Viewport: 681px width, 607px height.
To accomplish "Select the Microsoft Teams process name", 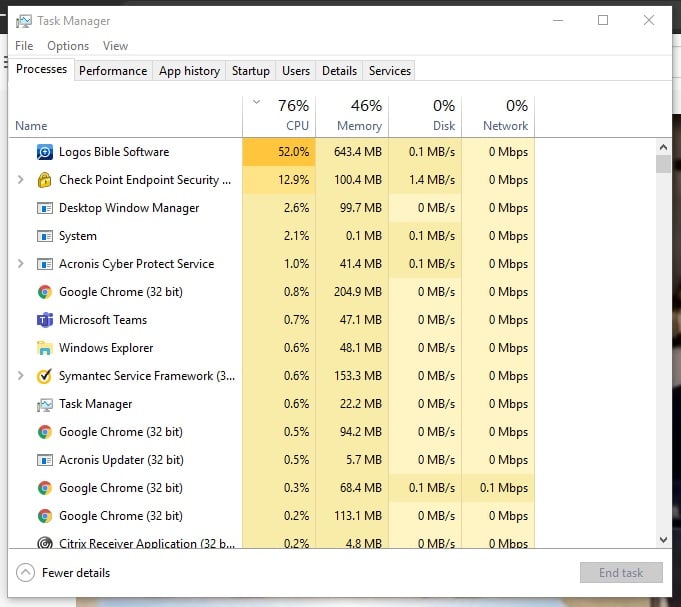I will point(103,320).
